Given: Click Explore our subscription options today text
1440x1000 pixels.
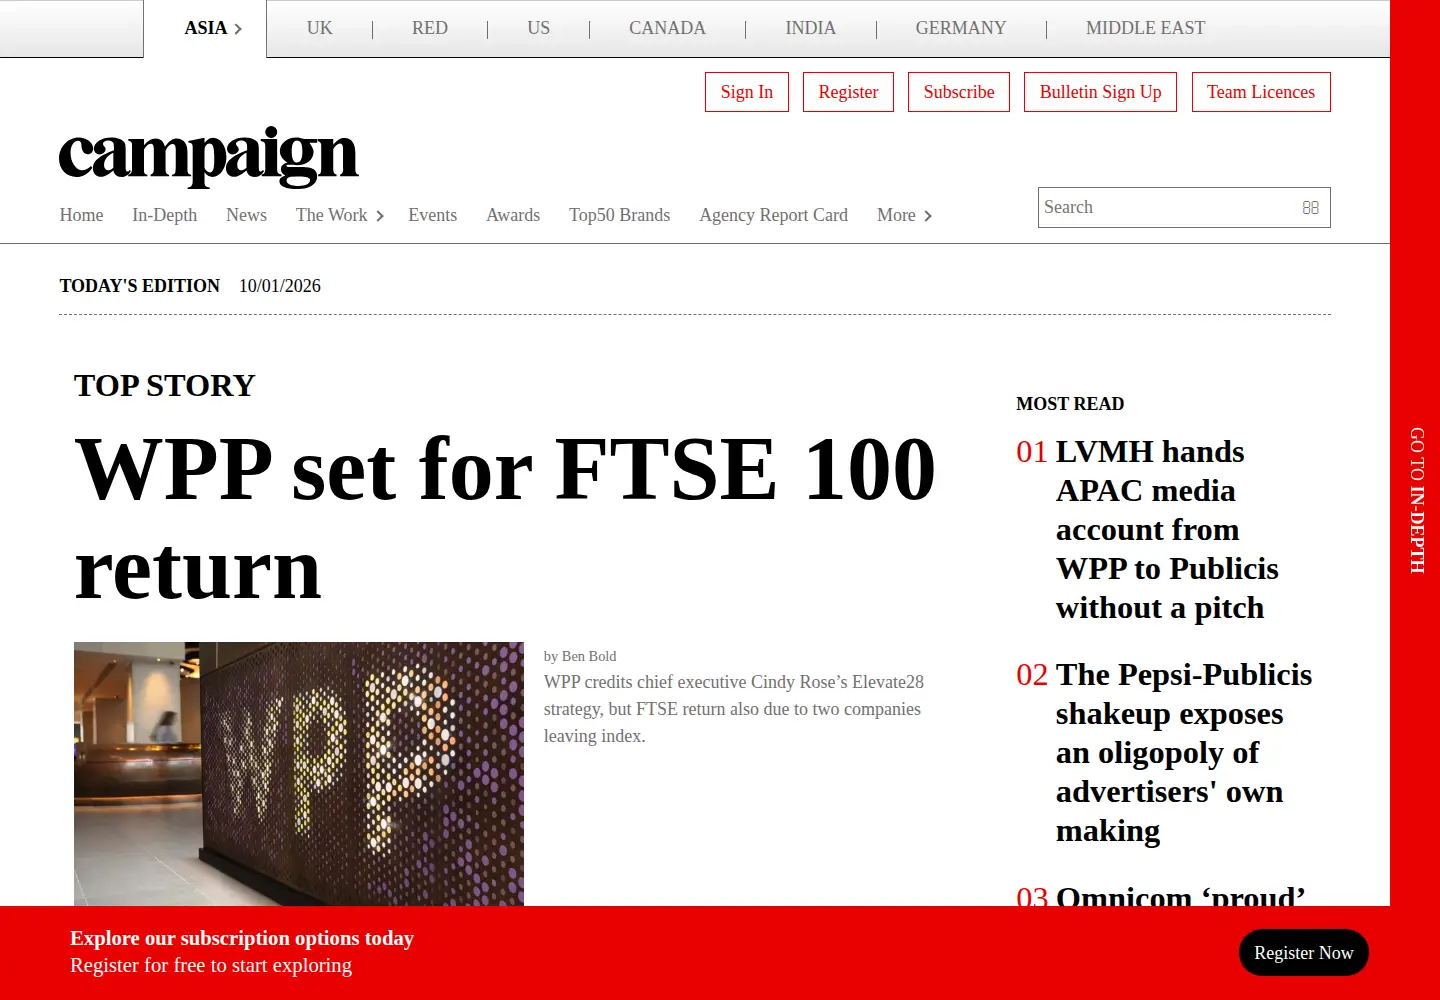Looking at the screenshot, I should click(242, 938).
